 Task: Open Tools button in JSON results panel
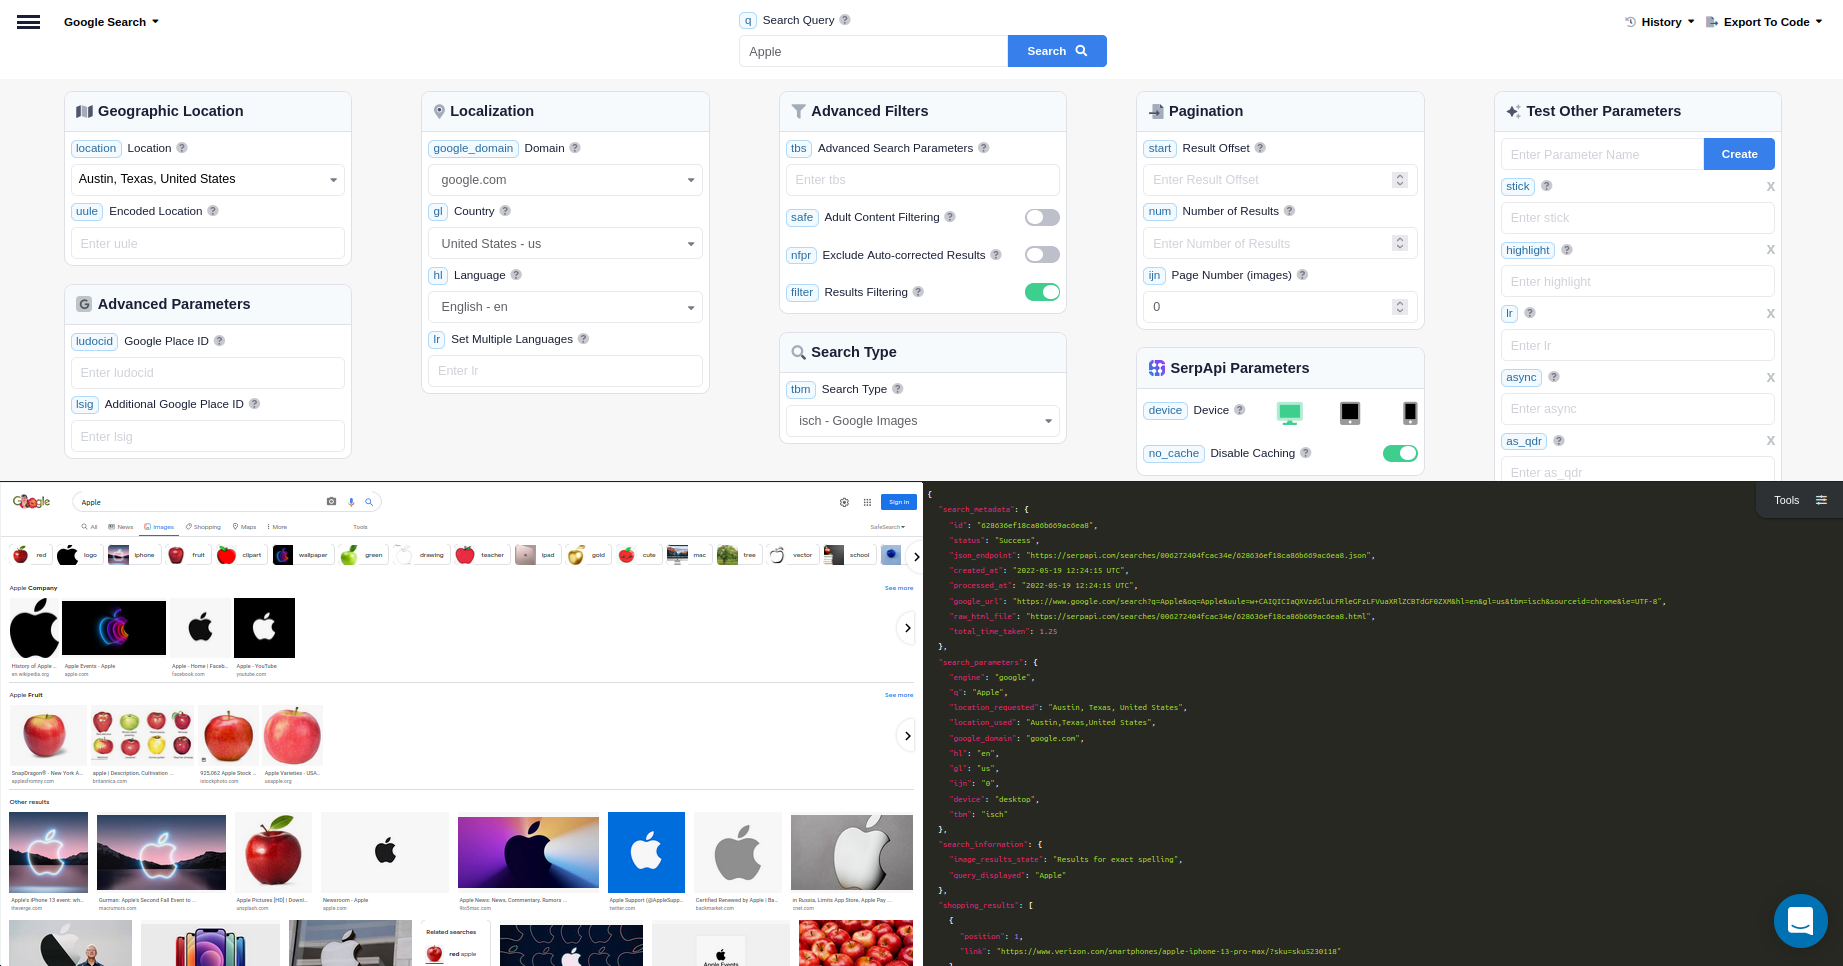pyautogui.click(x=1800, y=500)
